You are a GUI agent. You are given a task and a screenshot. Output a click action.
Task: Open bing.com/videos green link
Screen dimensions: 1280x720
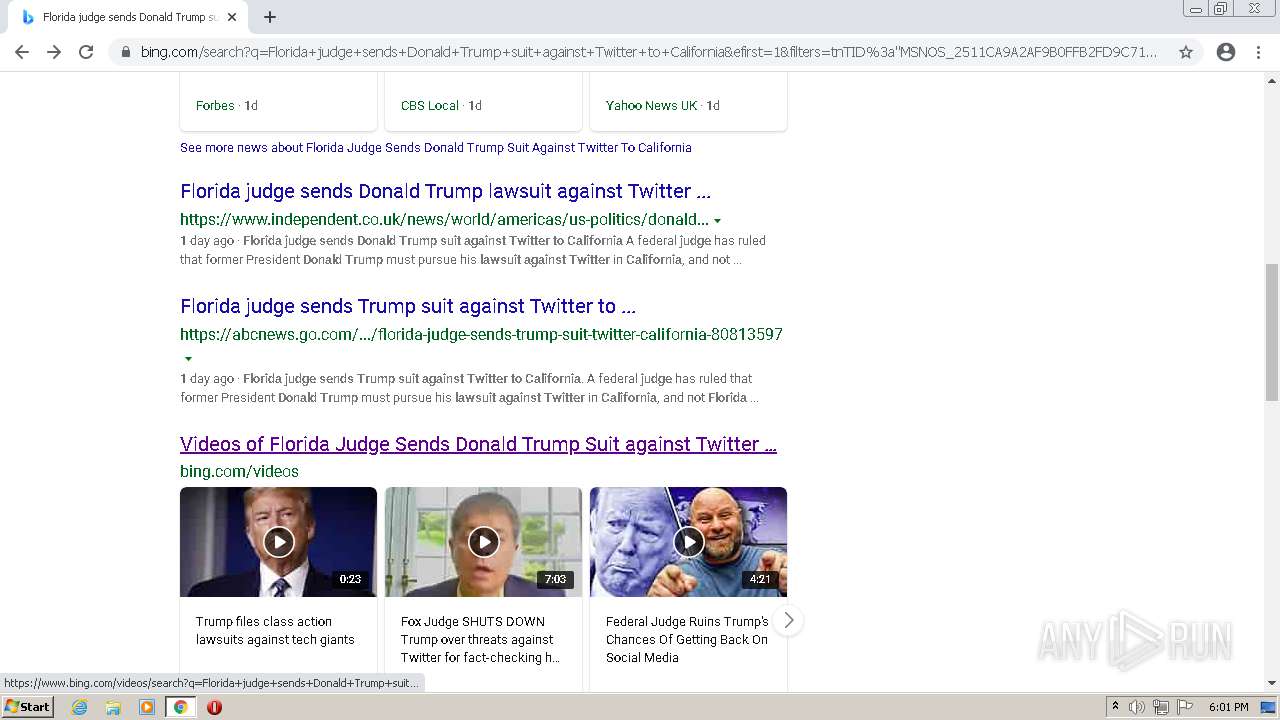coord(239,471)
